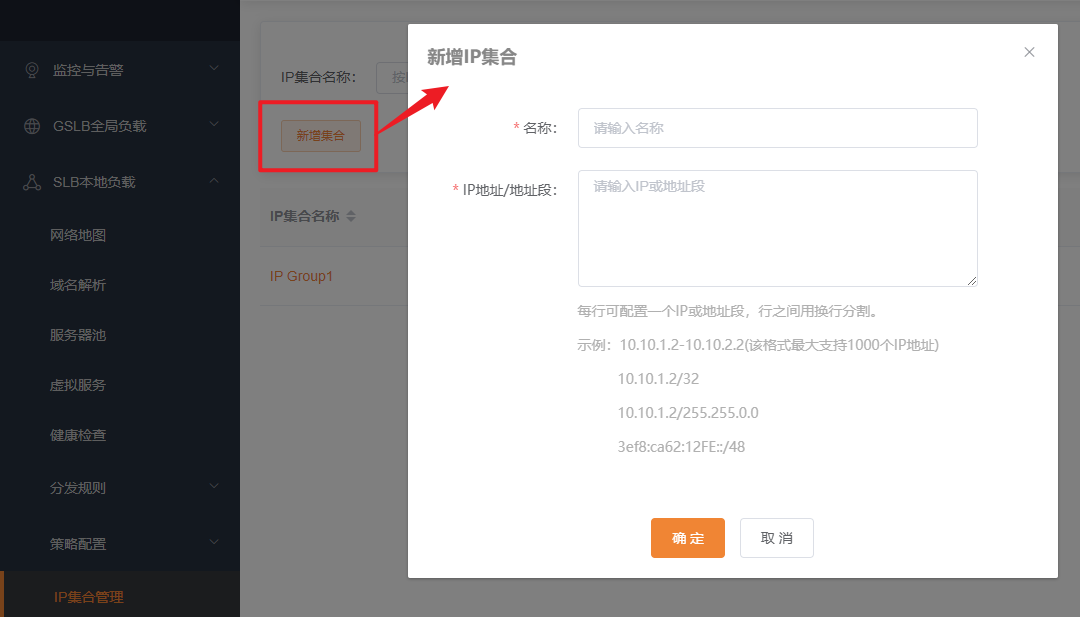Click inside the IP地址/地址段 text area
Screen dimensions: 1080x617
coord(777,228)
